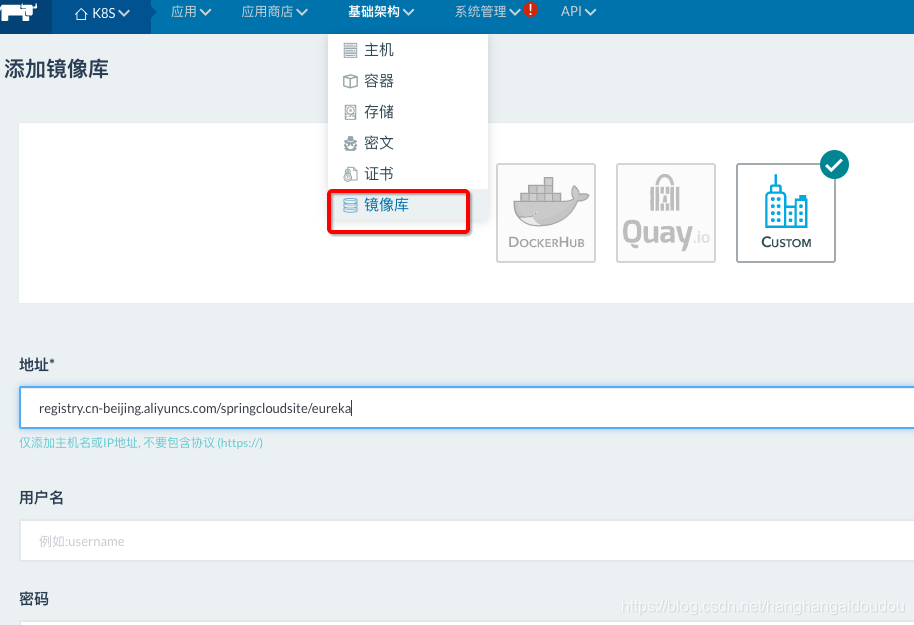
Task: Select the Quay.io registry card
Action: coord(666,213)
